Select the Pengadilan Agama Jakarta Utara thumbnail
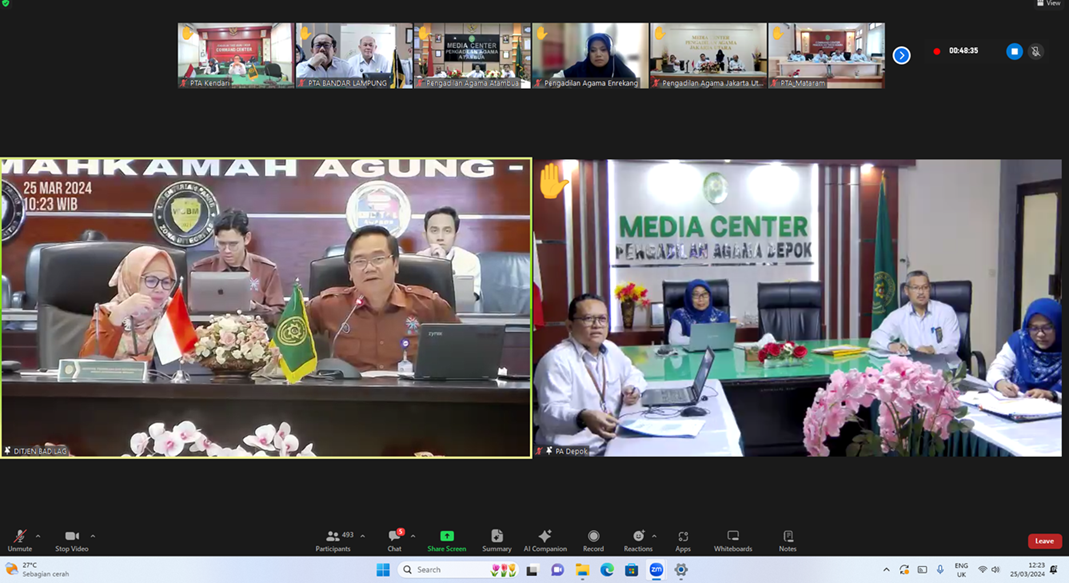The width and height of the screenshot is (1069, 583). click(x=708, y=55)
